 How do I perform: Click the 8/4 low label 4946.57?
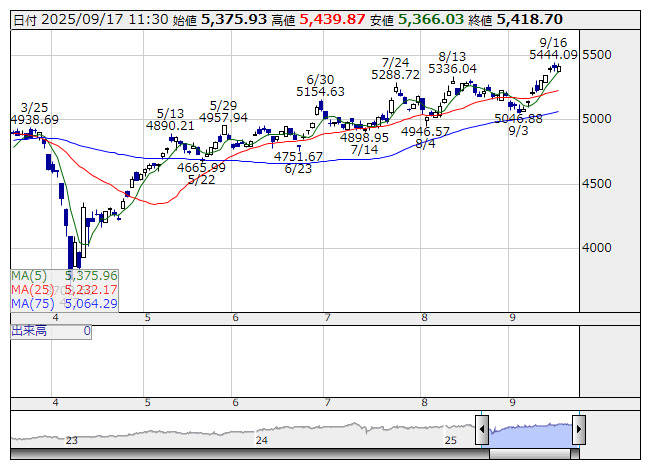pos(425,132)
